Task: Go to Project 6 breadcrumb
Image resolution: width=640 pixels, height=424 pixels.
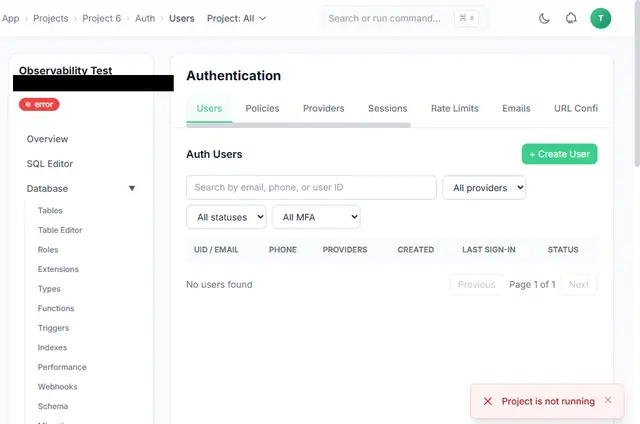Action: coord(102,18)
